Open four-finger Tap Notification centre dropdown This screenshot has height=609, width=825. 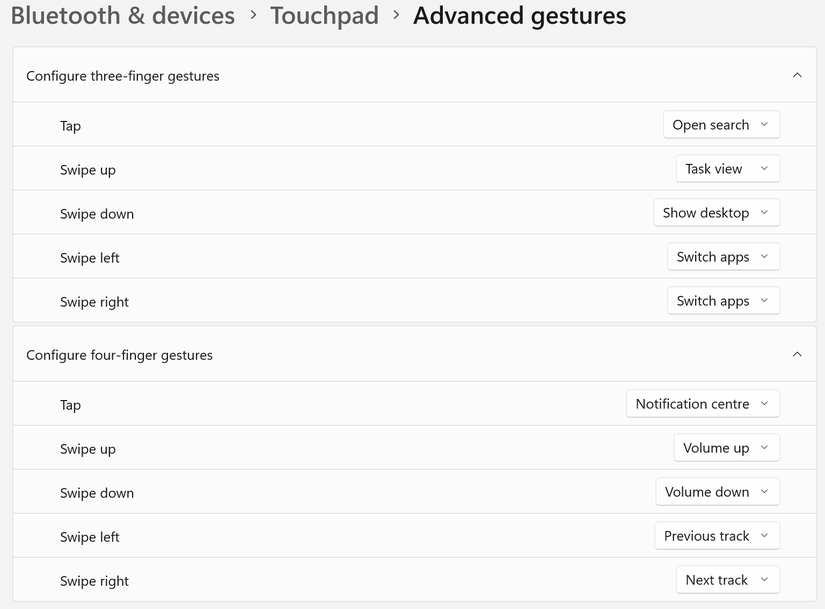click(x=702, y=404)
